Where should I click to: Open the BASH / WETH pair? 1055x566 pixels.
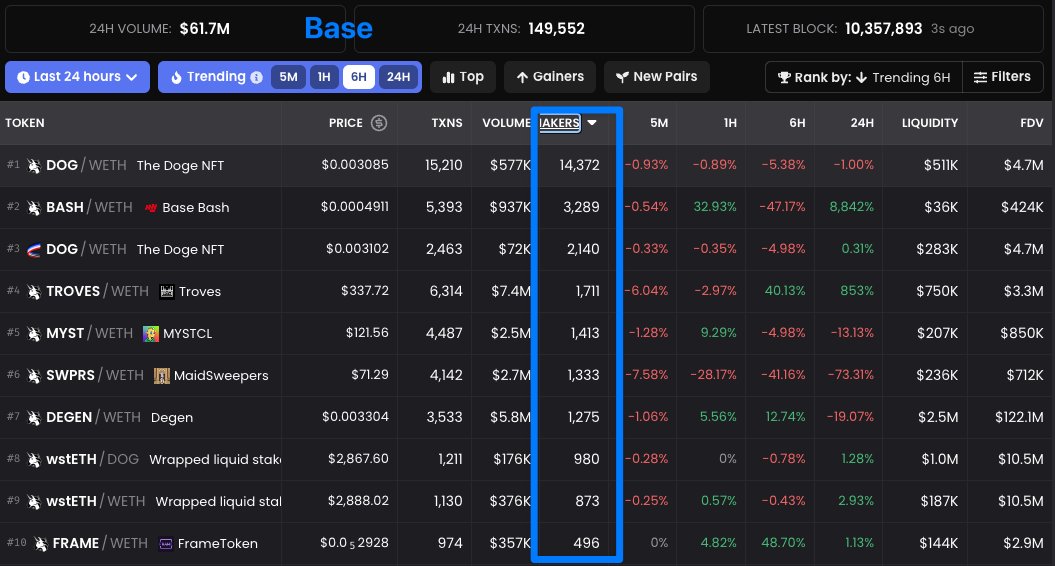click(x=89, y=207)
